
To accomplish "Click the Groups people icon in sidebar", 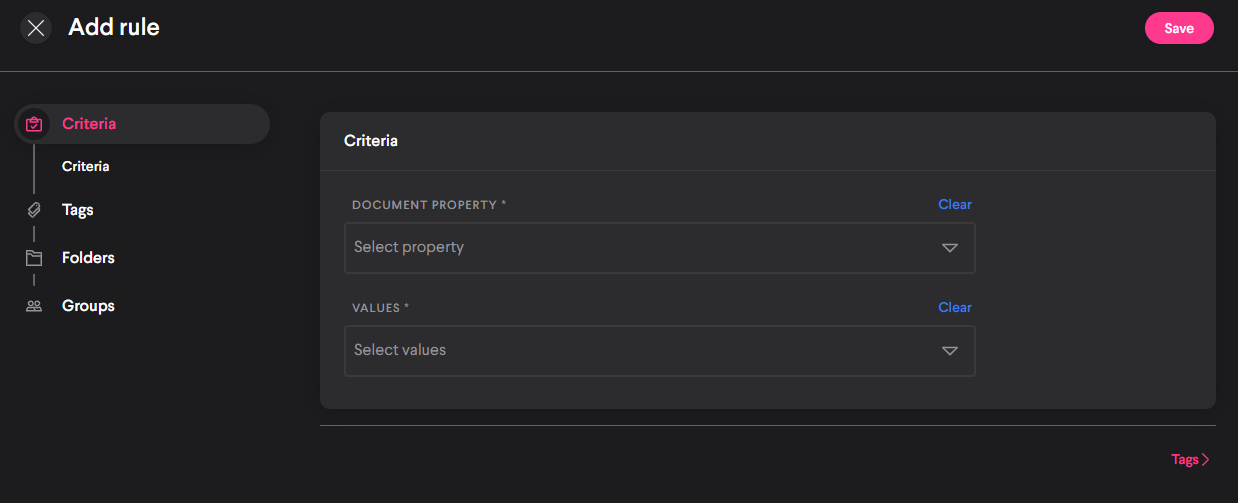I will click(x=34, y=306).
